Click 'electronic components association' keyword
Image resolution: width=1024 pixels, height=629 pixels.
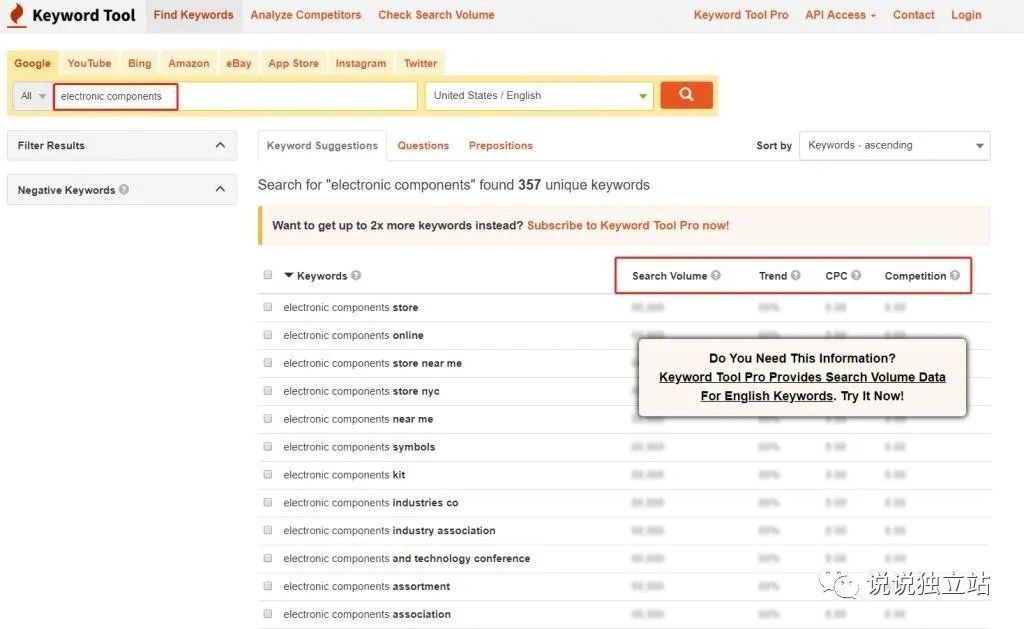pos(367,614)
